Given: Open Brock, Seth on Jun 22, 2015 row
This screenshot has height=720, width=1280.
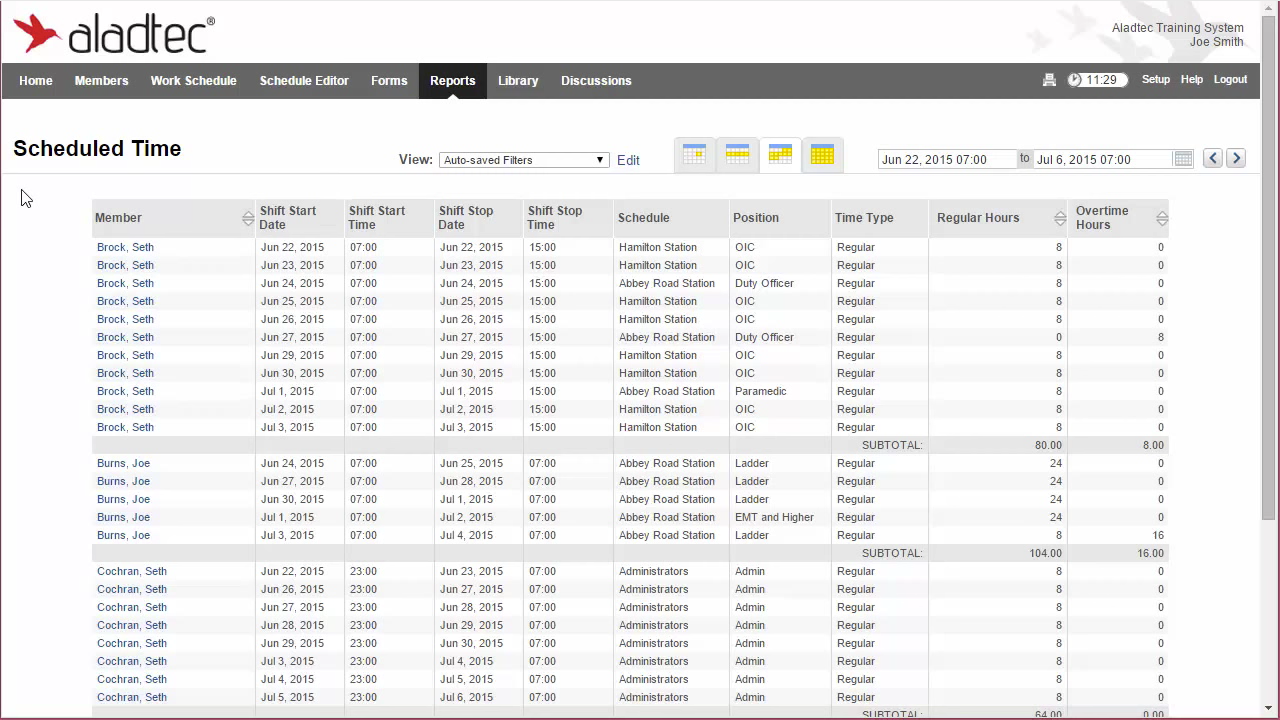Looking at the screenshot, I should (x=125, y=247).
